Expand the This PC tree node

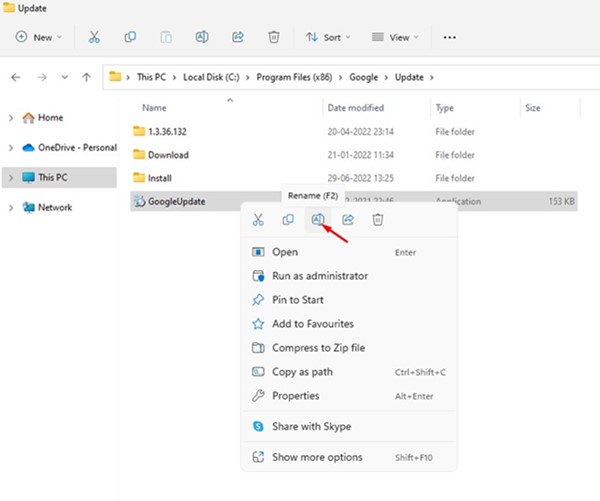click(11, 178)
